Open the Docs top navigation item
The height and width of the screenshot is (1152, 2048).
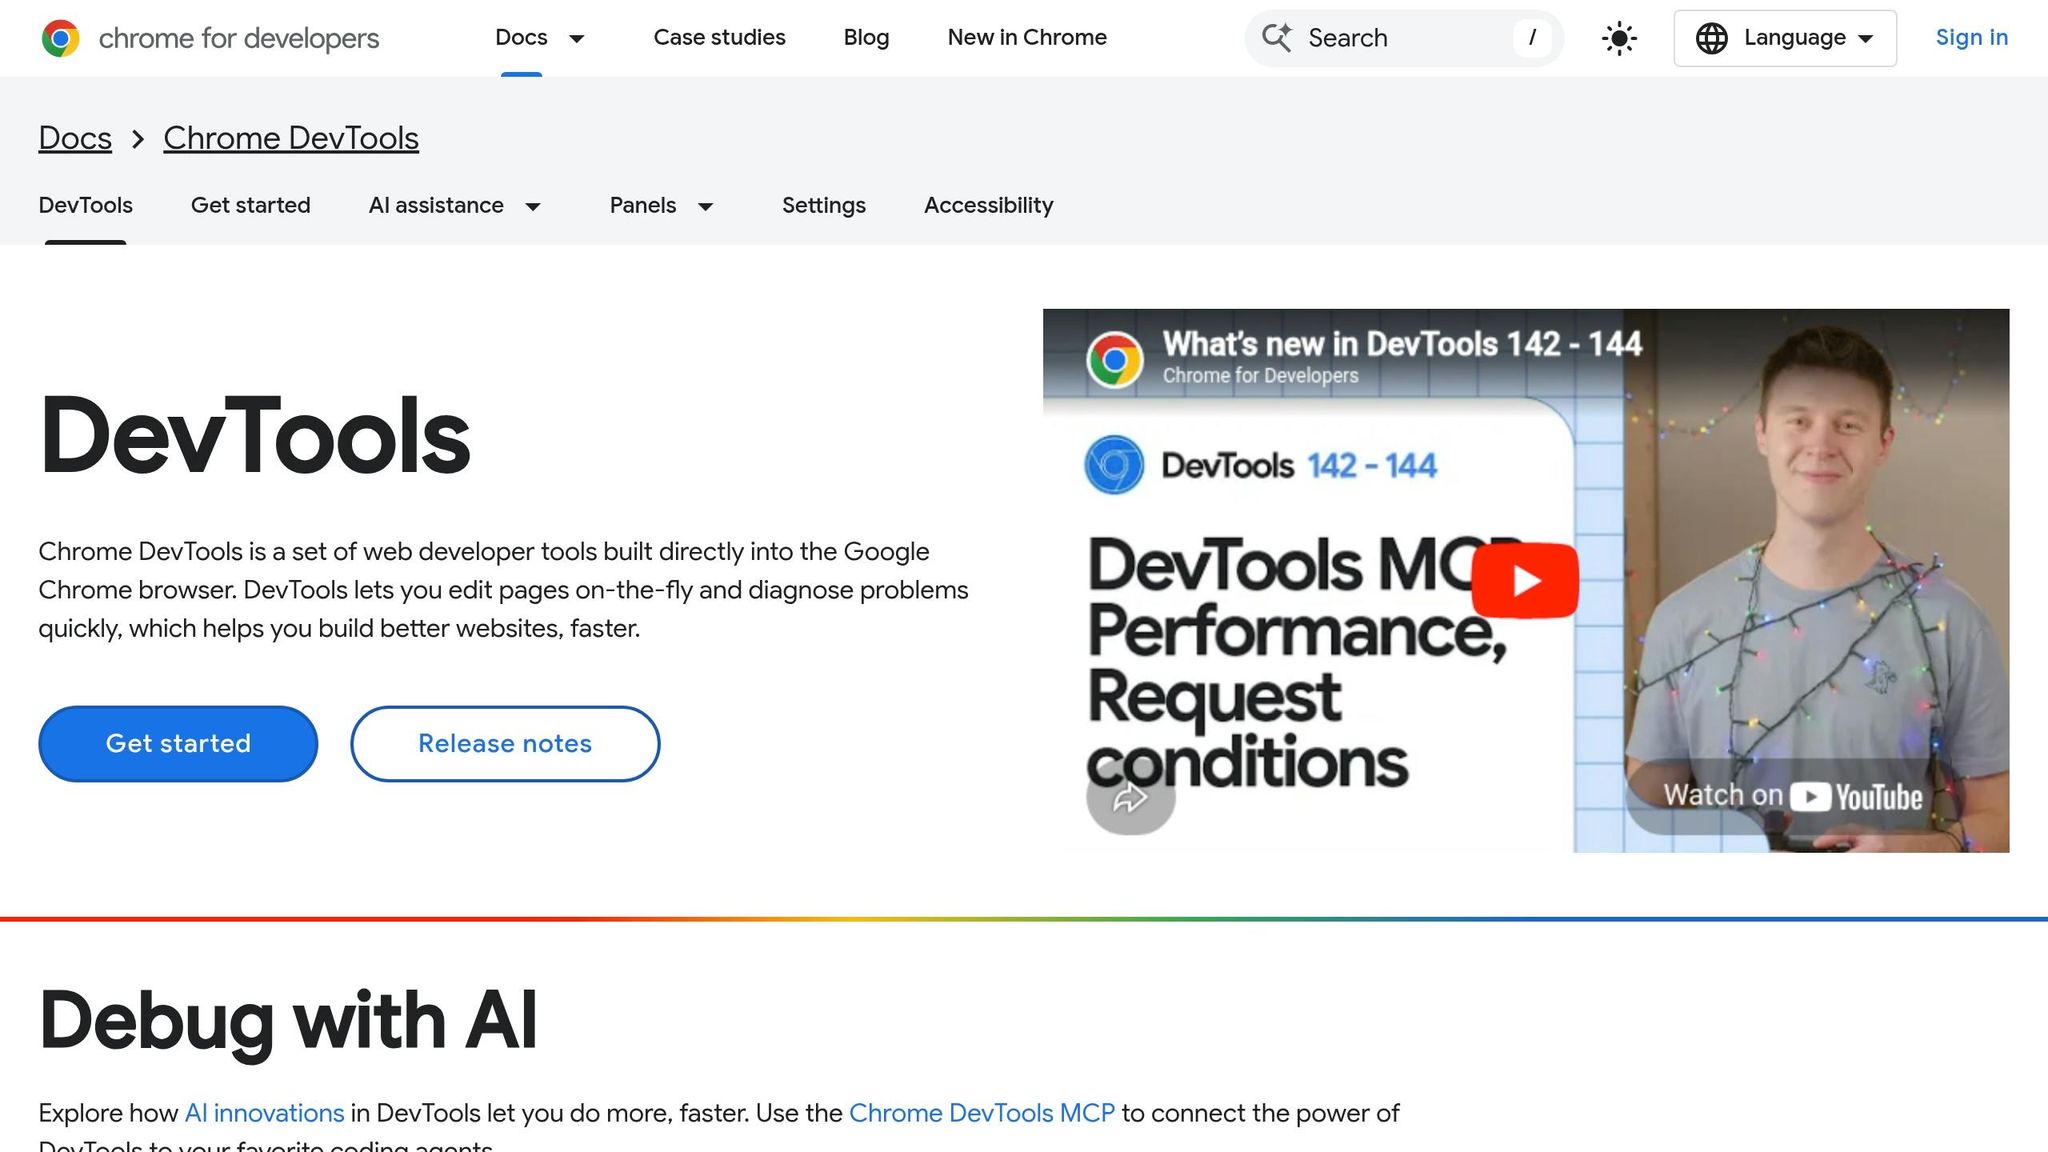(521, 37)
